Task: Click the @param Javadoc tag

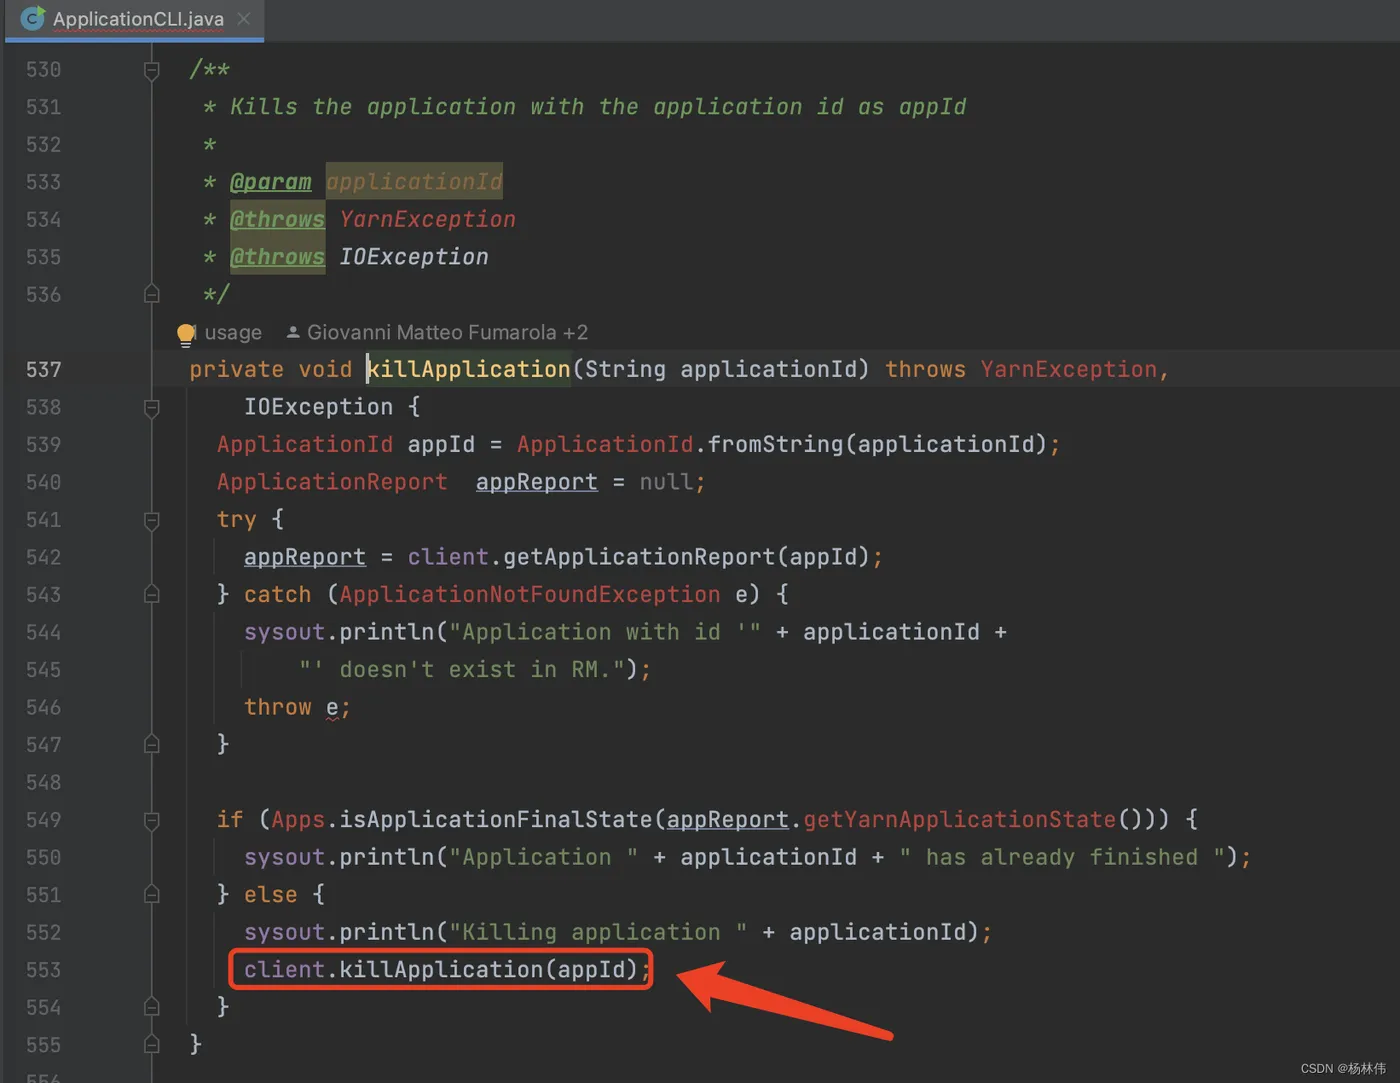Action: (x=271, y=182)
